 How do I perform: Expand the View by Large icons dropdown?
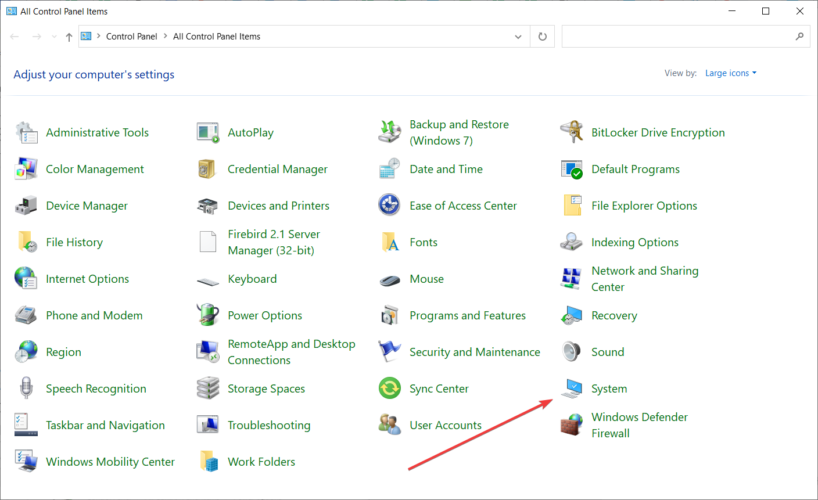[730, 73]
